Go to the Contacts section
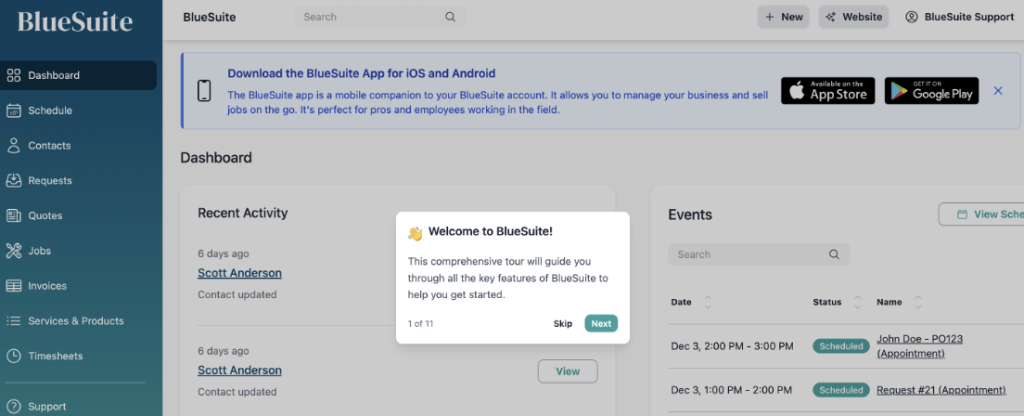 tap(78, 146)
